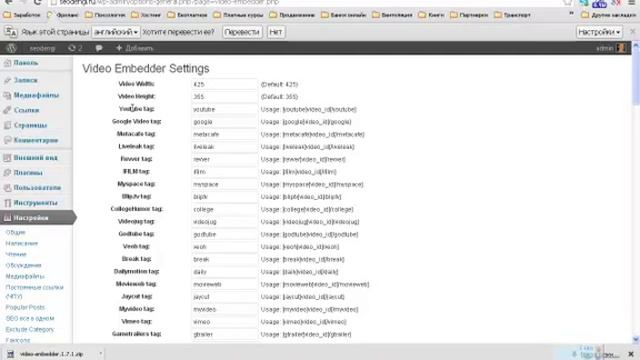Open the Настройки dropdown in the translate bar

tap(599, 32)
